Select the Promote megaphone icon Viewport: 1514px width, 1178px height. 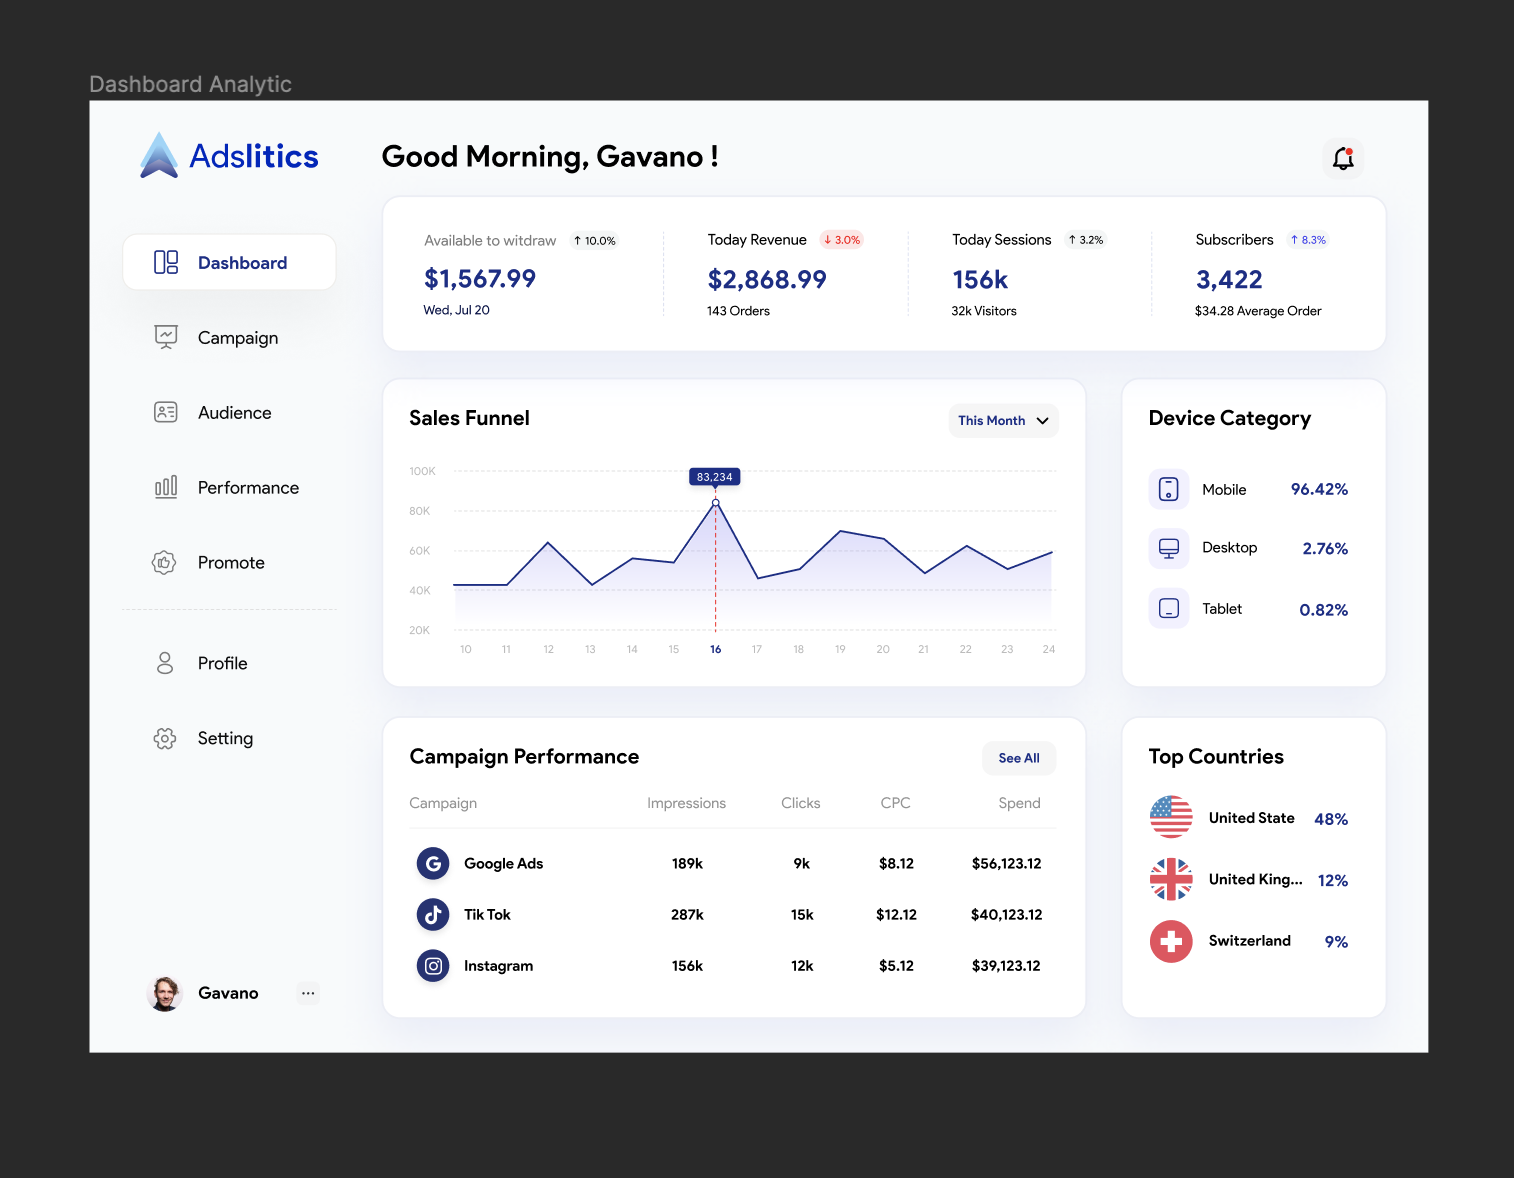coord(164,562)
